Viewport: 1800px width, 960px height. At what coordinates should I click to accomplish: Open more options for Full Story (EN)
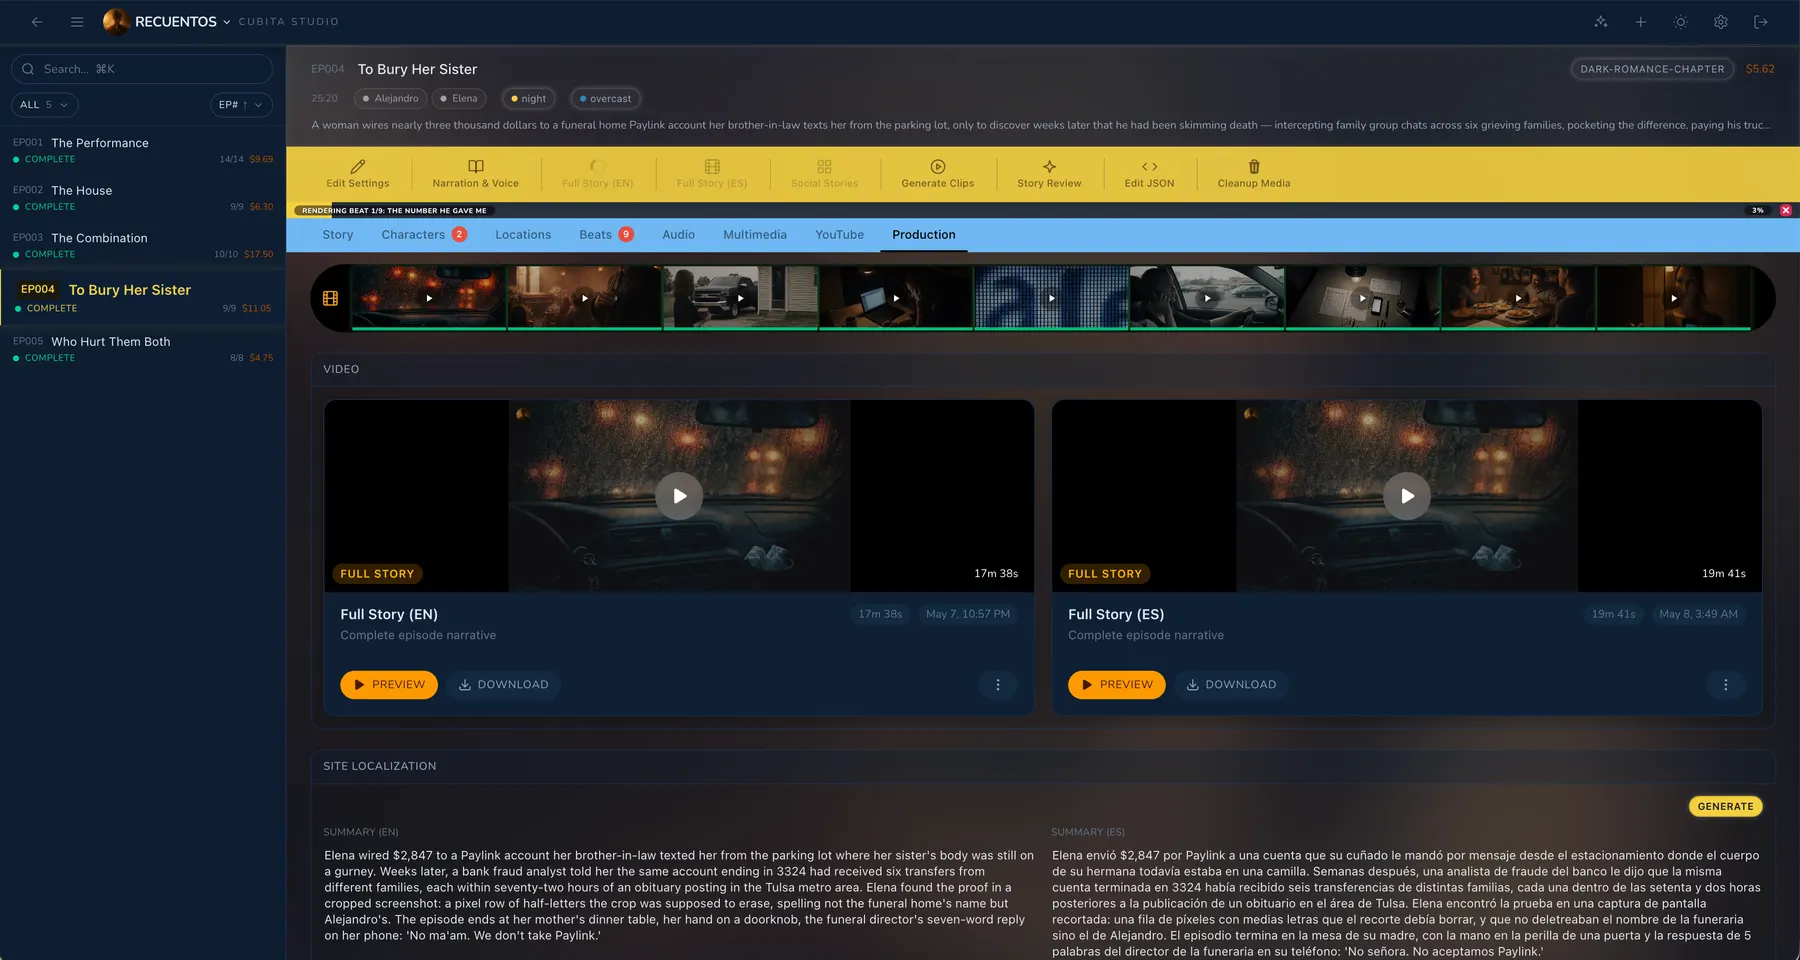(x=998, y=685)
